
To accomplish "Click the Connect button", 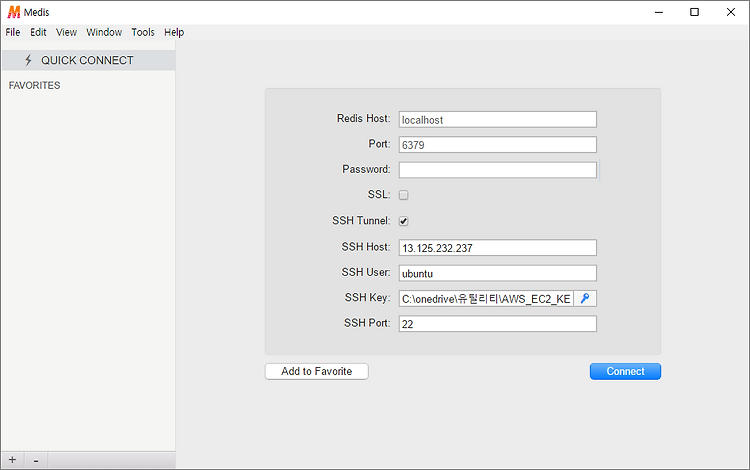I will point(625,372).
